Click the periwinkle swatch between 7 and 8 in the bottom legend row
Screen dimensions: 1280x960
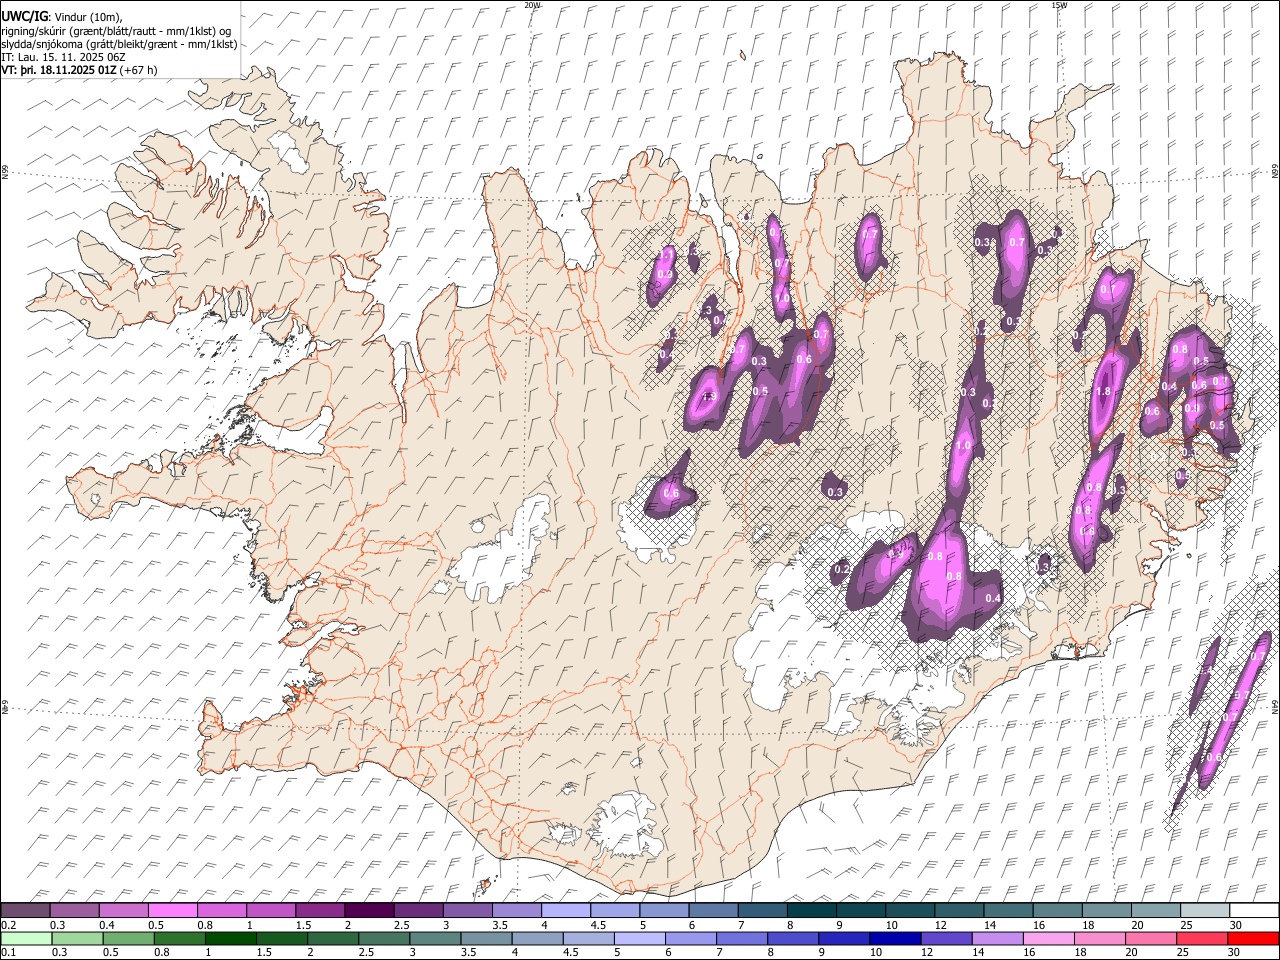pos(741,938)
